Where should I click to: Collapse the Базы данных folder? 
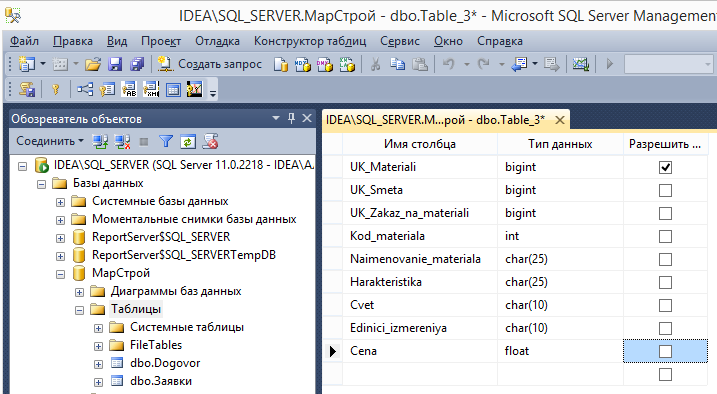click(x=41, y=184)
